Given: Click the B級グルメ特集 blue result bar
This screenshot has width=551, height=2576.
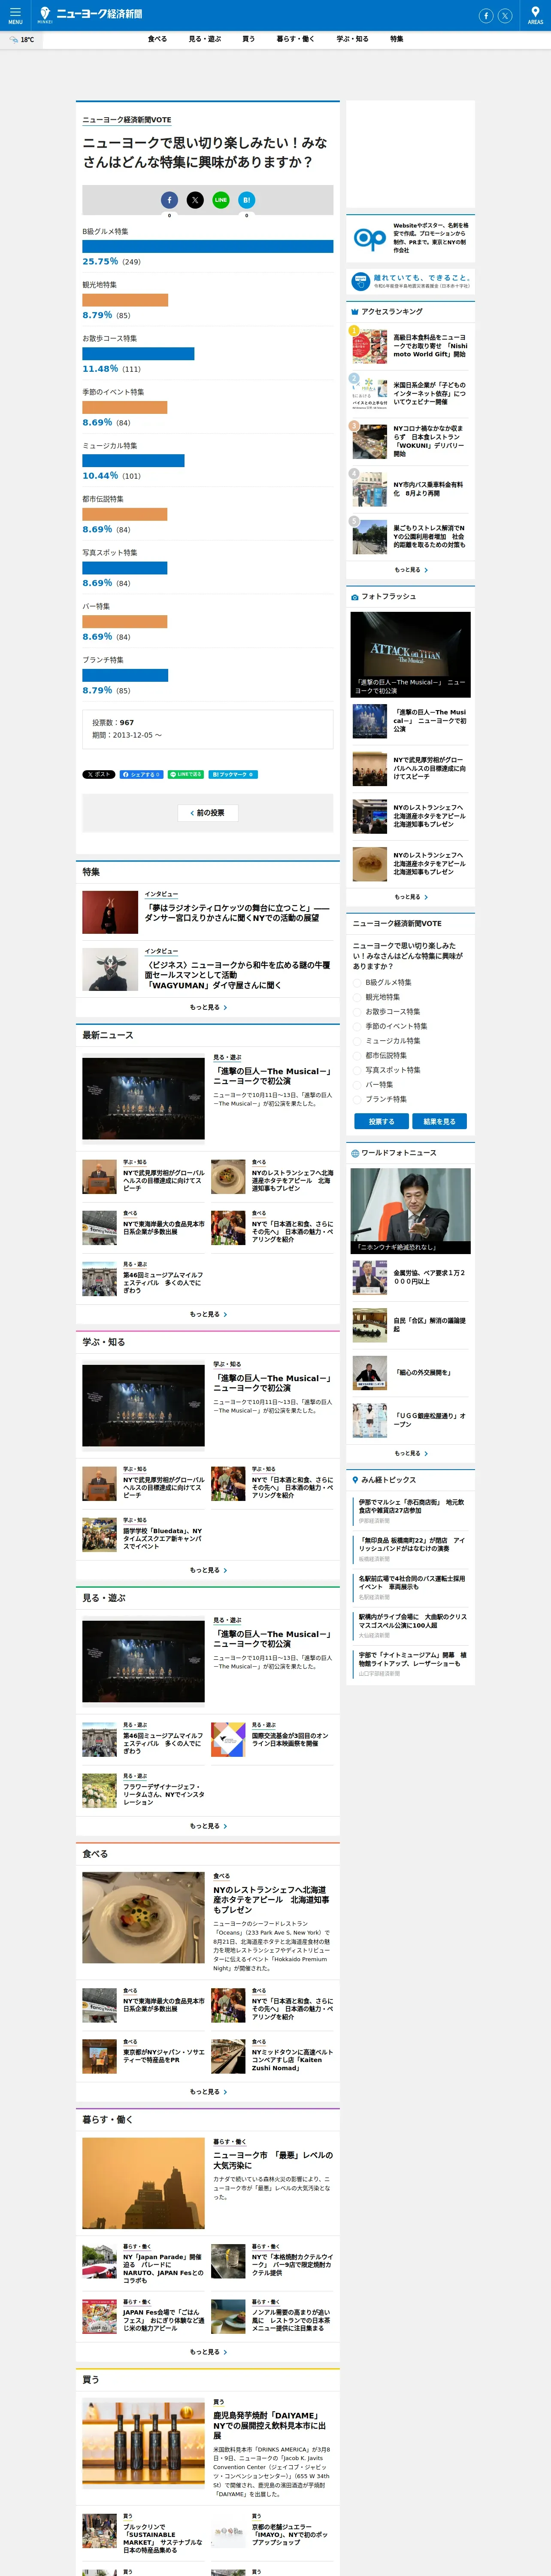Looking at the screenshot, I should (208, 246).
